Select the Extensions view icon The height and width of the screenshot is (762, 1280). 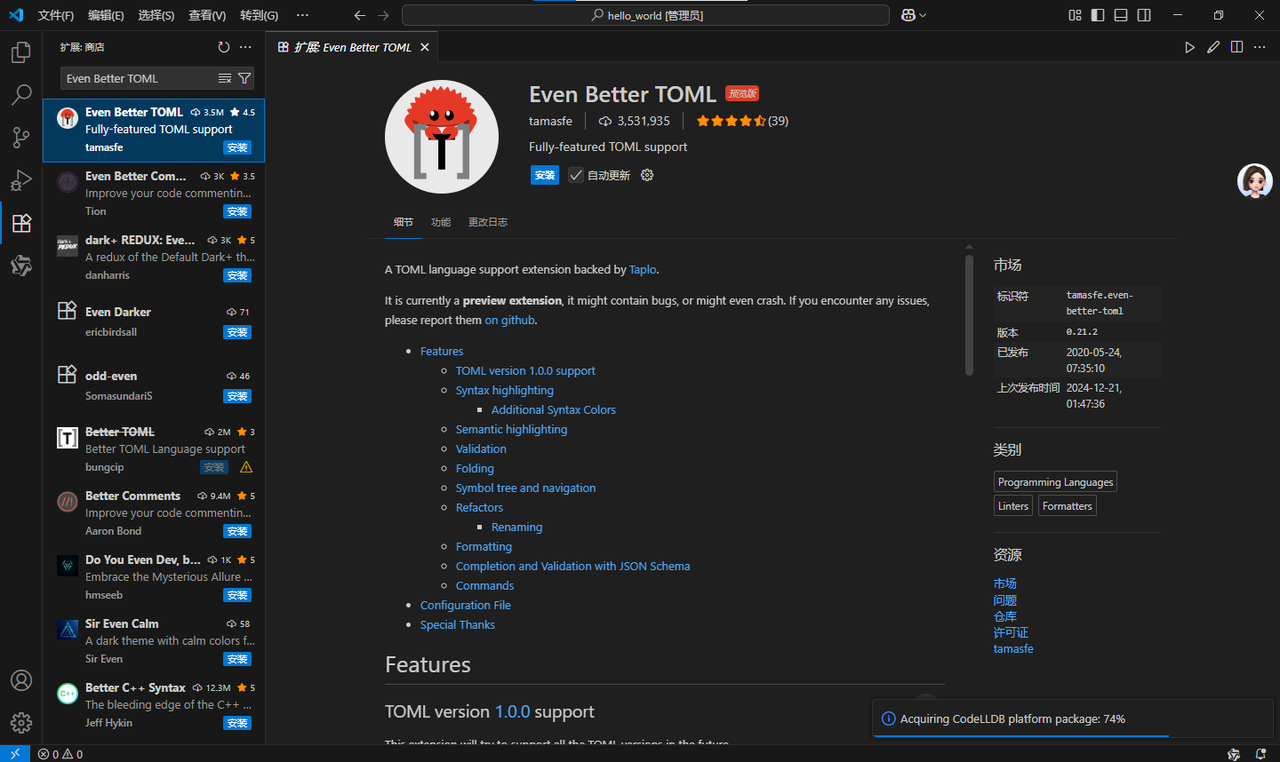(x=21, y=223)
